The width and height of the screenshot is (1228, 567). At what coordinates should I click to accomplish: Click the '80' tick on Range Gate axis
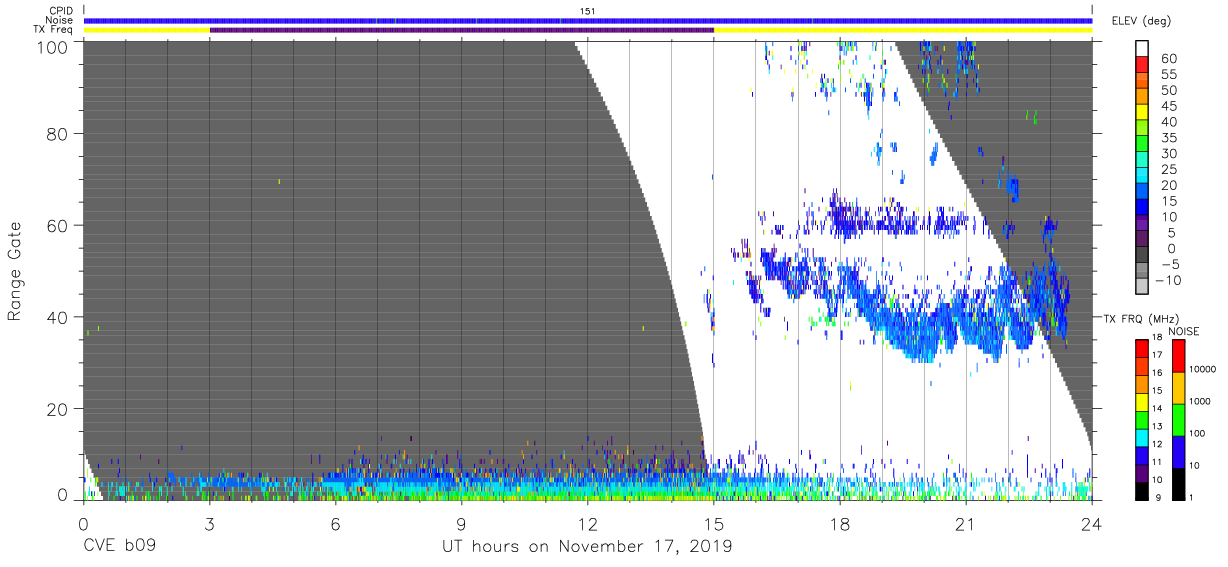coord(58,135)
